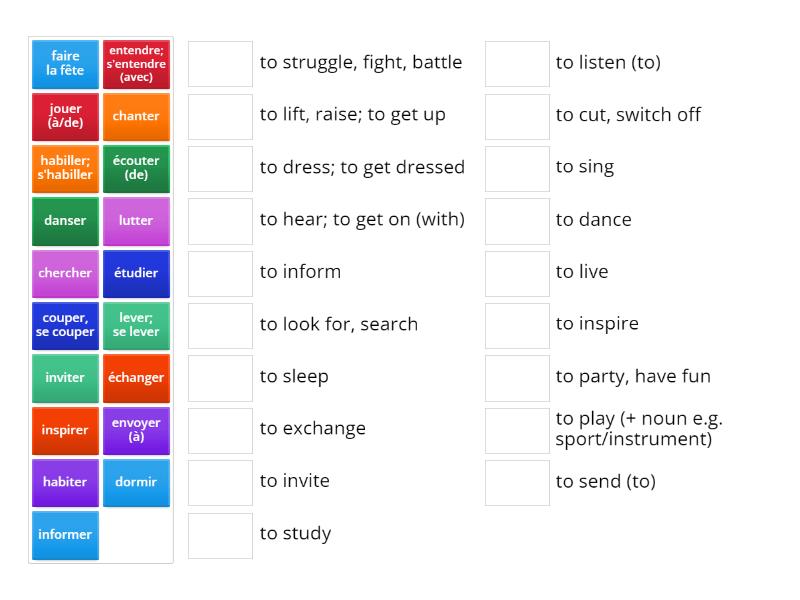Pick the "habiller; s'habiller" tile
Viewport: 800px width, 600px height.
pos(64,168)
